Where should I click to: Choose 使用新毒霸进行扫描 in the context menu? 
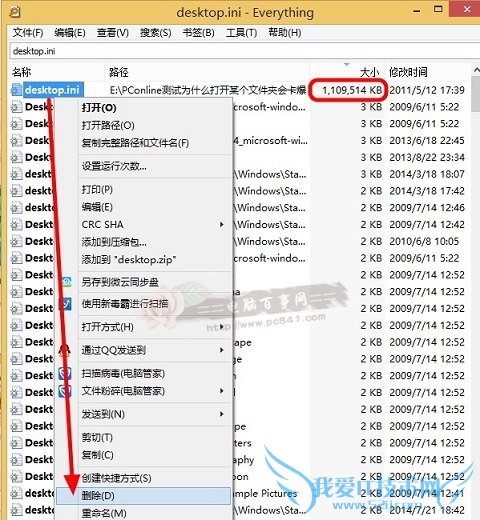pyautogui.click(x=125, y=303)
